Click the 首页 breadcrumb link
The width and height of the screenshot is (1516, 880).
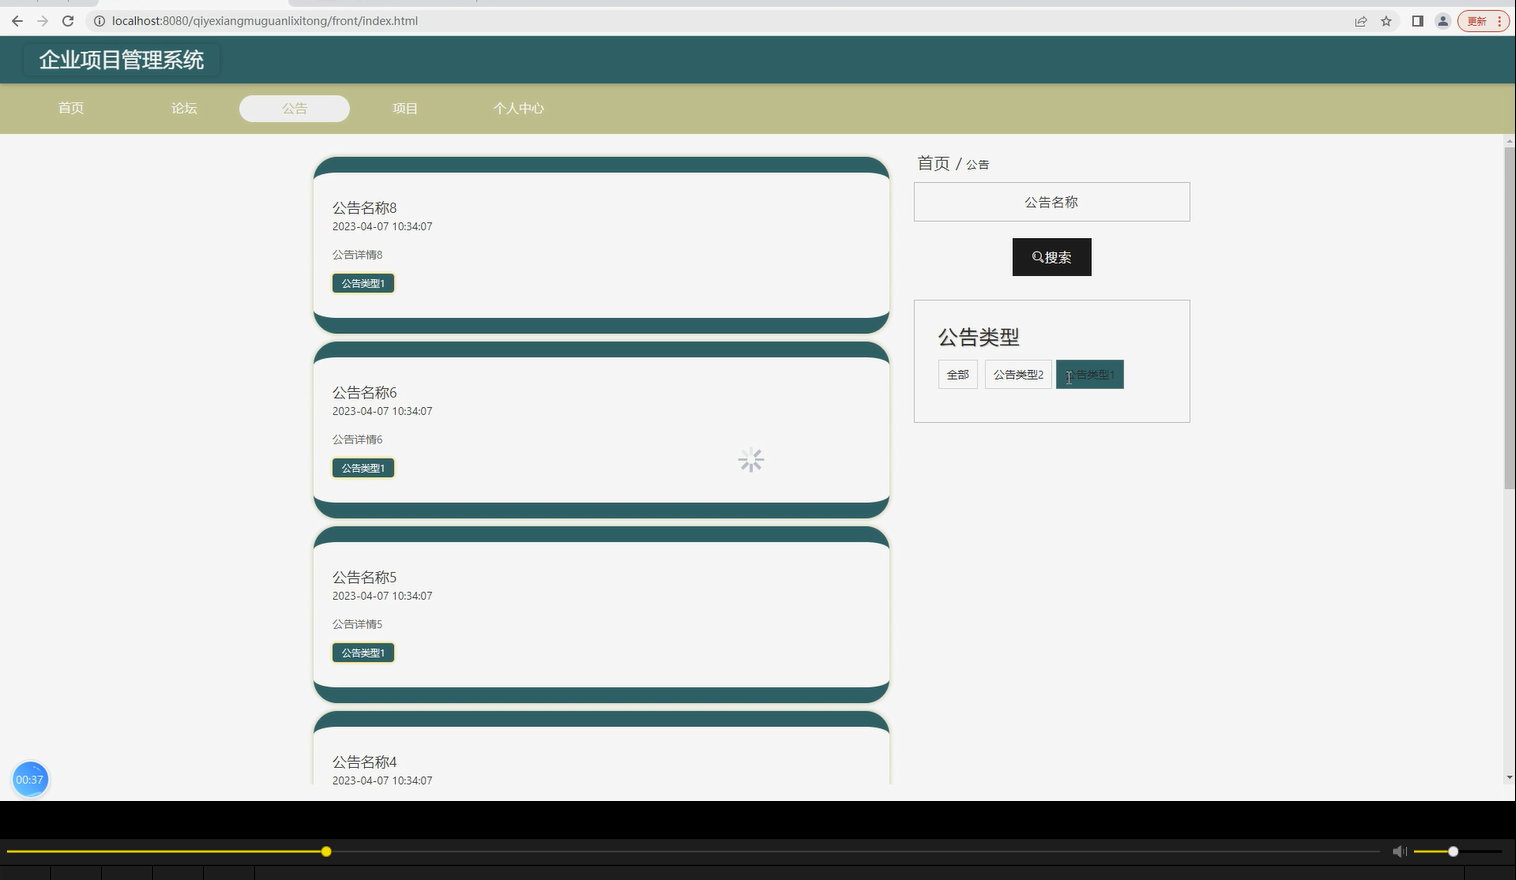[x=933, y=163]
